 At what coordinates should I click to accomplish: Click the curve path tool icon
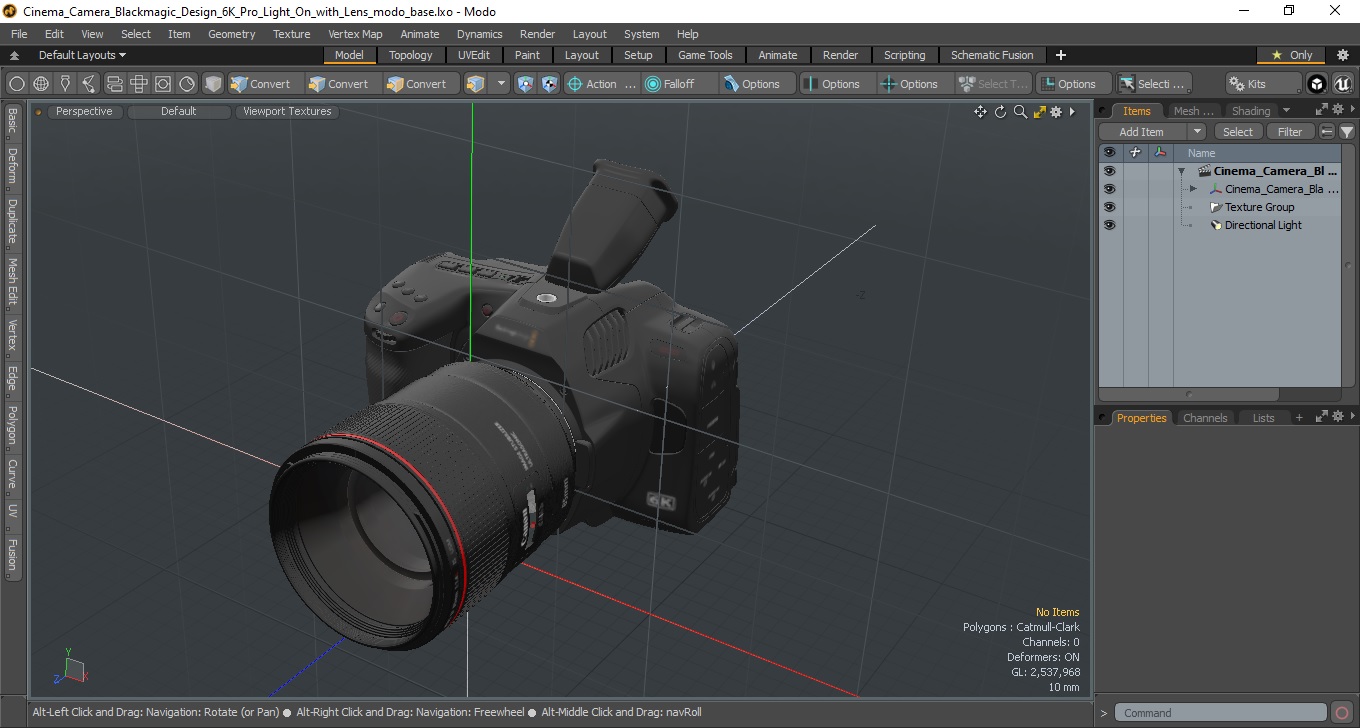tap(90, 84)
